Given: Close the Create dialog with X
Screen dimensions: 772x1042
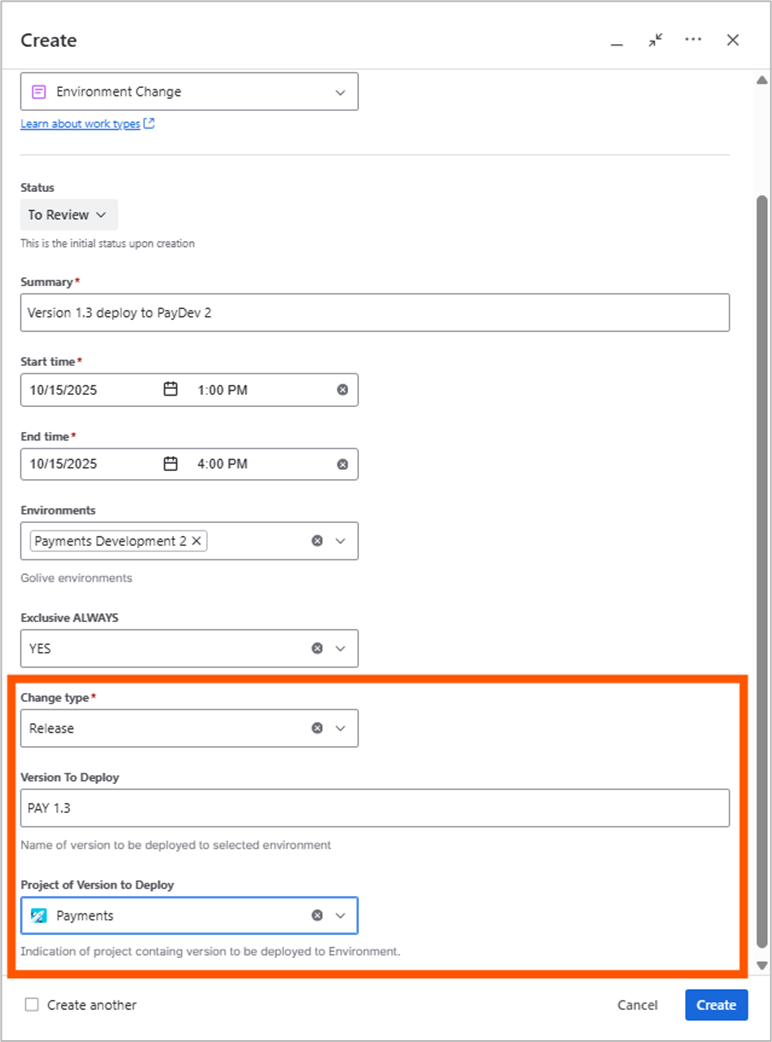Looking at the screenshot, I should tap(733, 40).
